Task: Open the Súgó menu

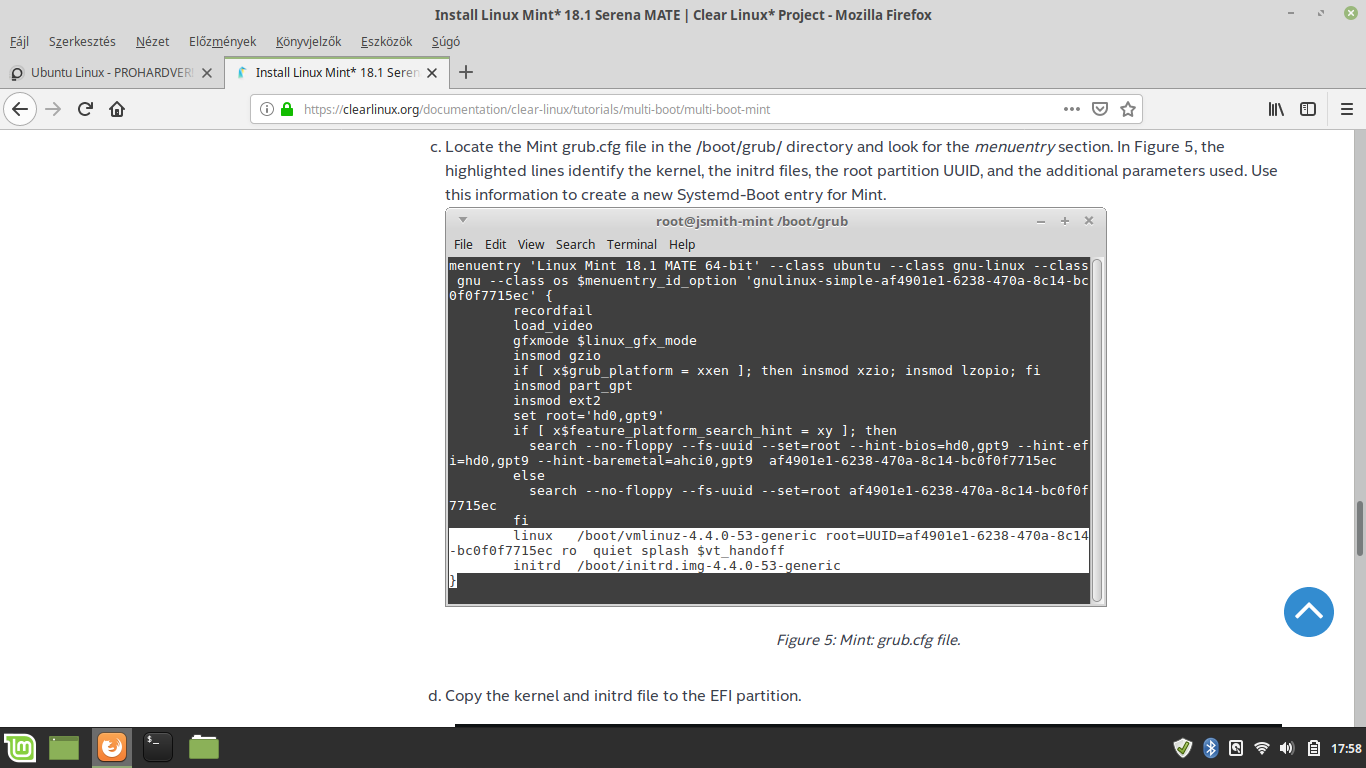Action: tap(445, 42)
